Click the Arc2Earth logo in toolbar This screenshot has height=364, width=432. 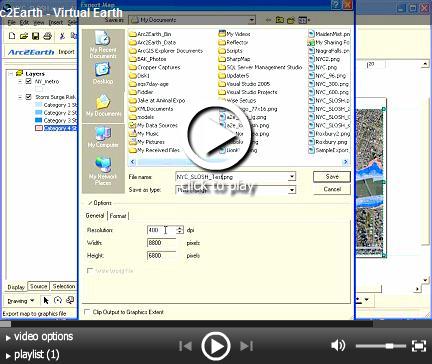pyautogui.click(x=31, y=52)
